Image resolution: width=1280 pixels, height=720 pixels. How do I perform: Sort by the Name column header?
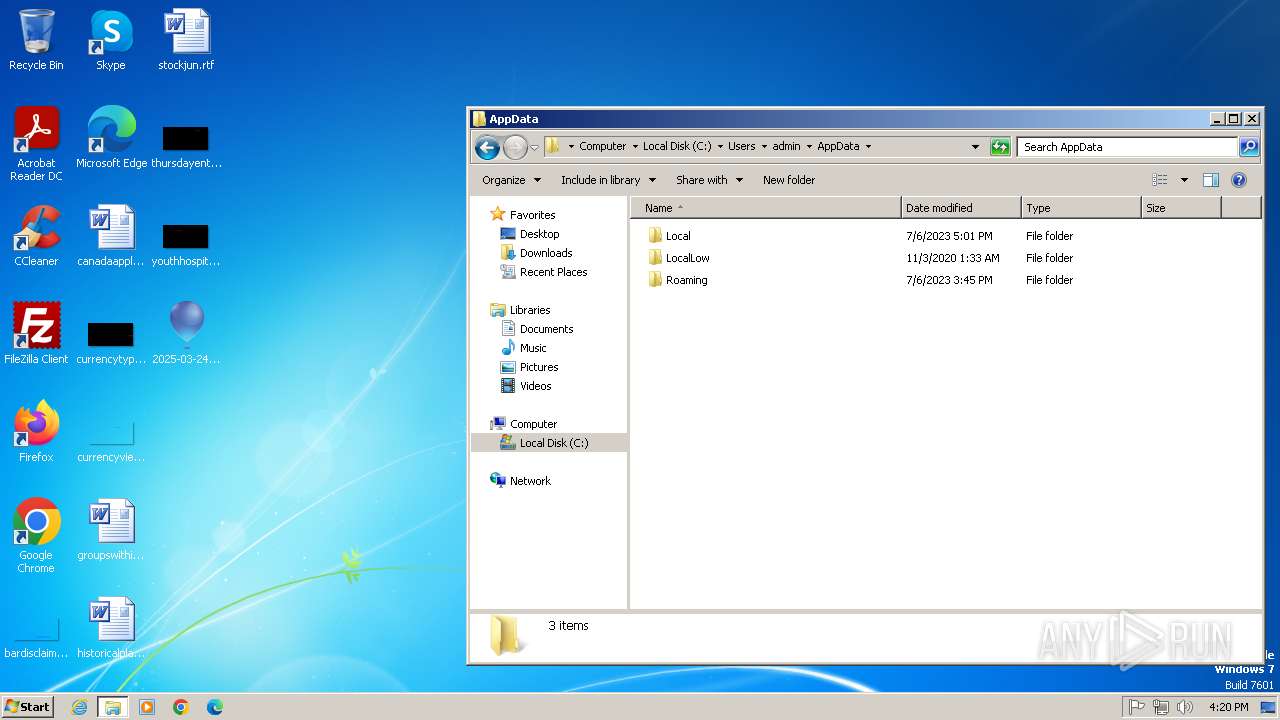tap(765, 208)
